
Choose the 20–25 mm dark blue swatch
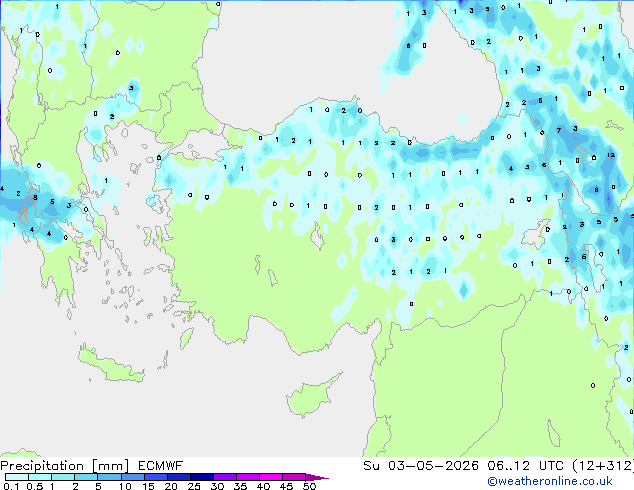[179, 477]
